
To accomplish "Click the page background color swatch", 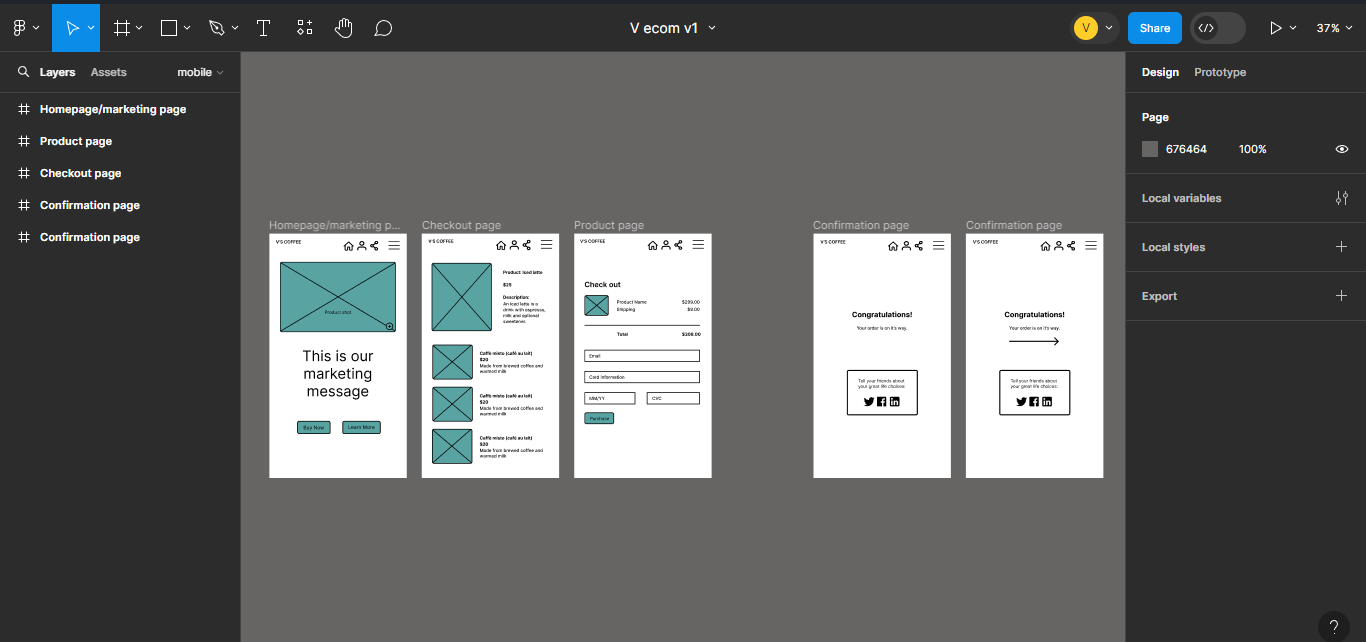I will coord(1150,149).
